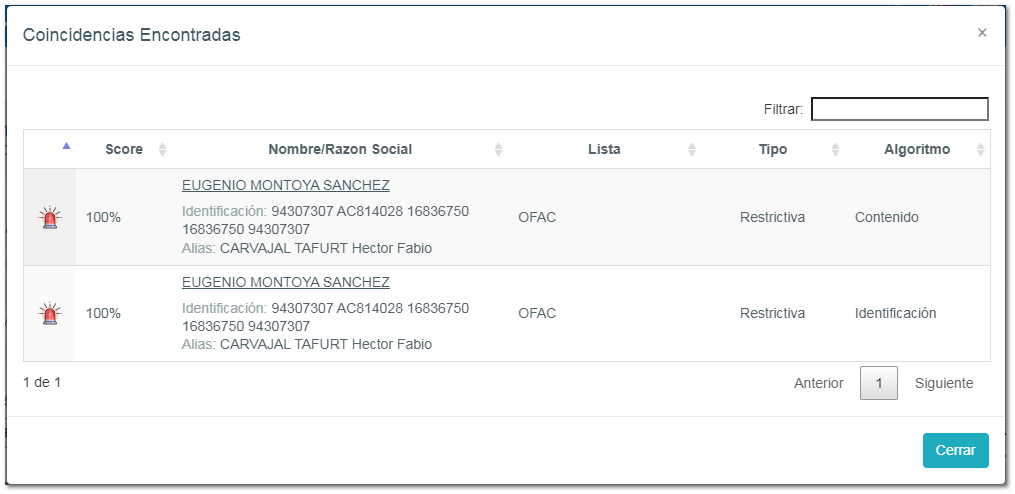Click the Contenido algorithm cell
The height and width of the screenshot is (494, 1015).
886,217
